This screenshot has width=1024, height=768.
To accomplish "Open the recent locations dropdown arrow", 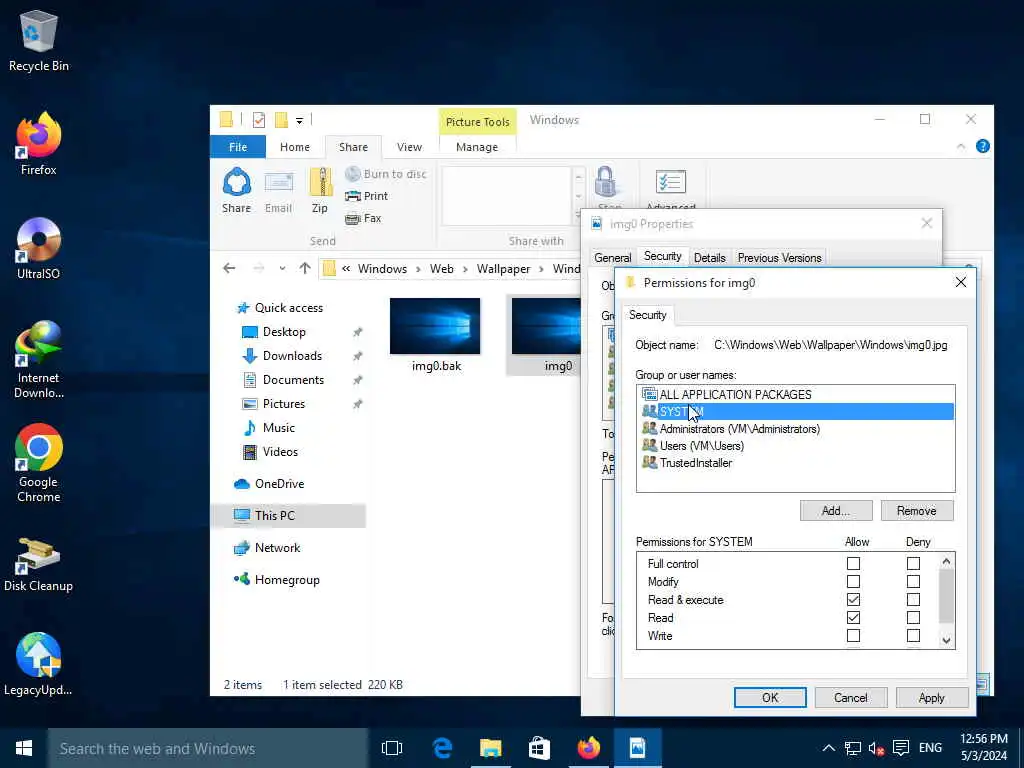I will coord(282,268).
